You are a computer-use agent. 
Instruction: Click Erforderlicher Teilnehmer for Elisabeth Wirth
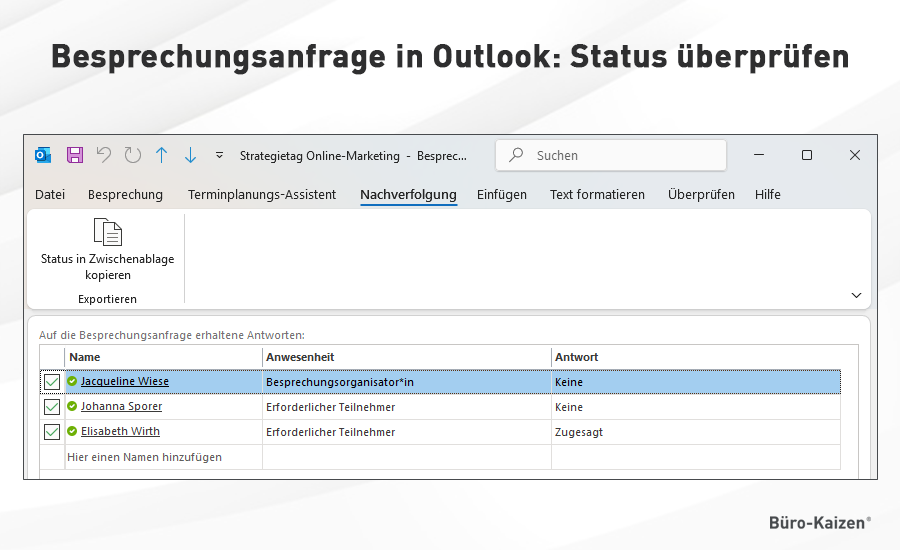[x=407, y=432]
